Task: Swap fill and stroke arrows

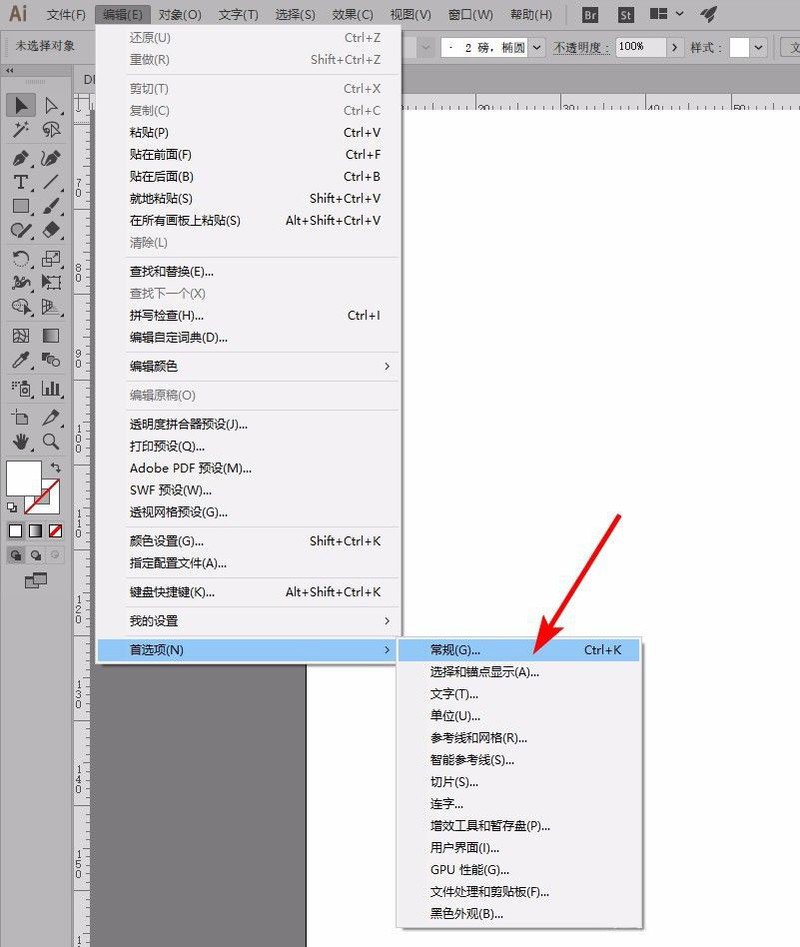Action: click(x=55, y=467)
